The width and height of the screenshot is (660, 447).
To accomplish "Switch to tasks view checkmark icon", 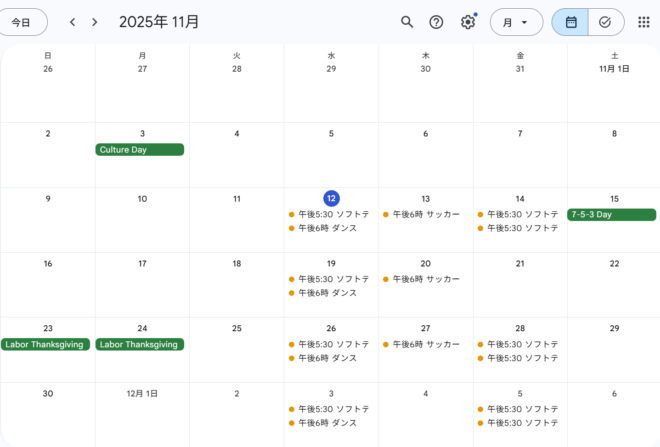I will click(x=605, y=22).
